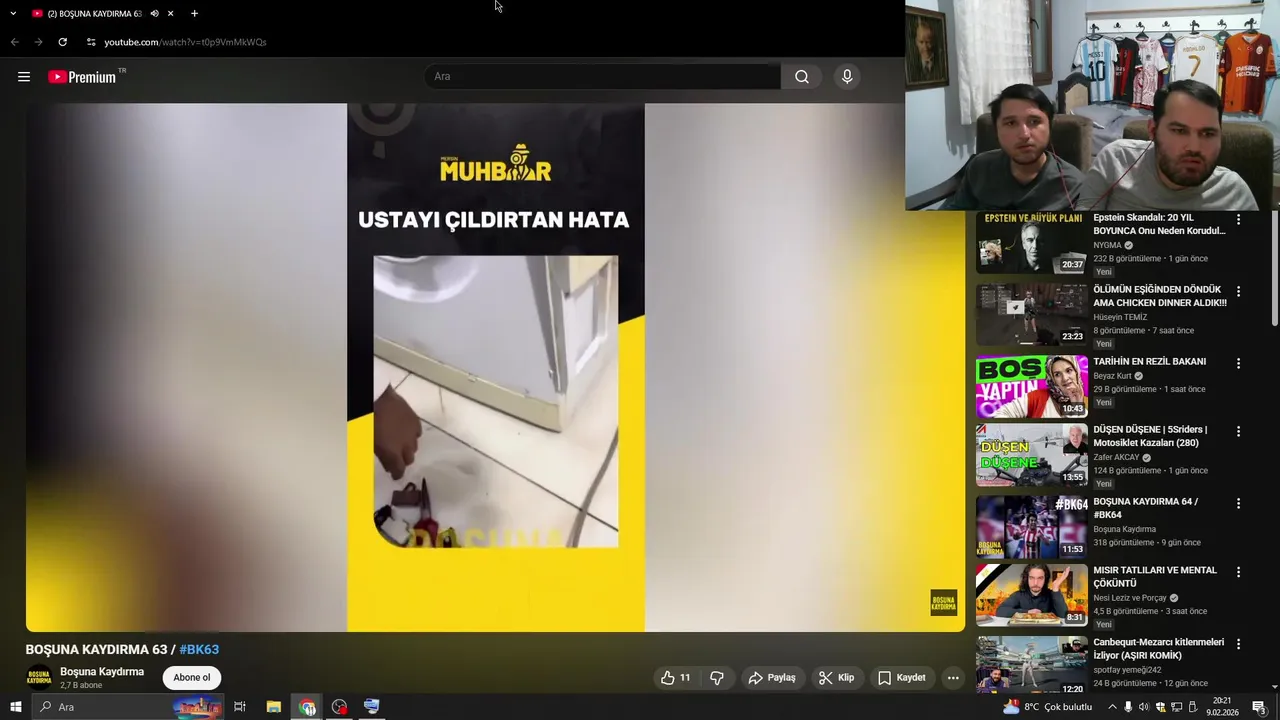Open Task View on the taskbar

(240, 707)
